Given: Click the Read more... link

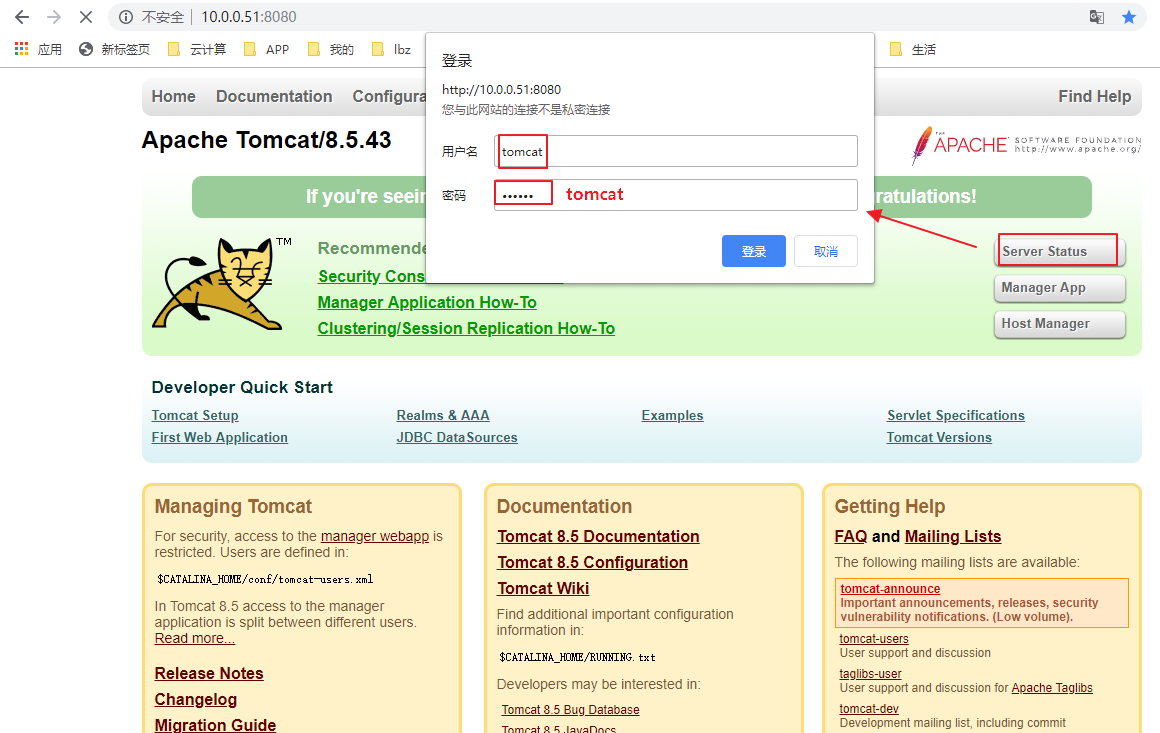Looking at the screenshot, I should click(x=195, y=638).
